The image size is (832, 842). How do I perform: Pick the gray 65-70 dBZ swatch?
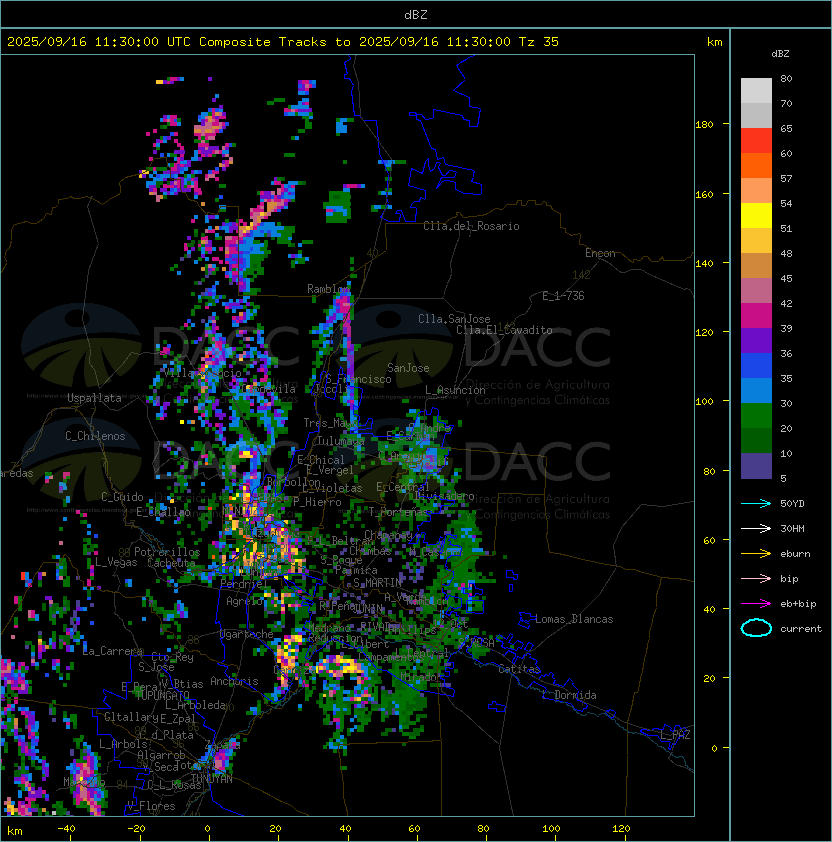[756, 115]
